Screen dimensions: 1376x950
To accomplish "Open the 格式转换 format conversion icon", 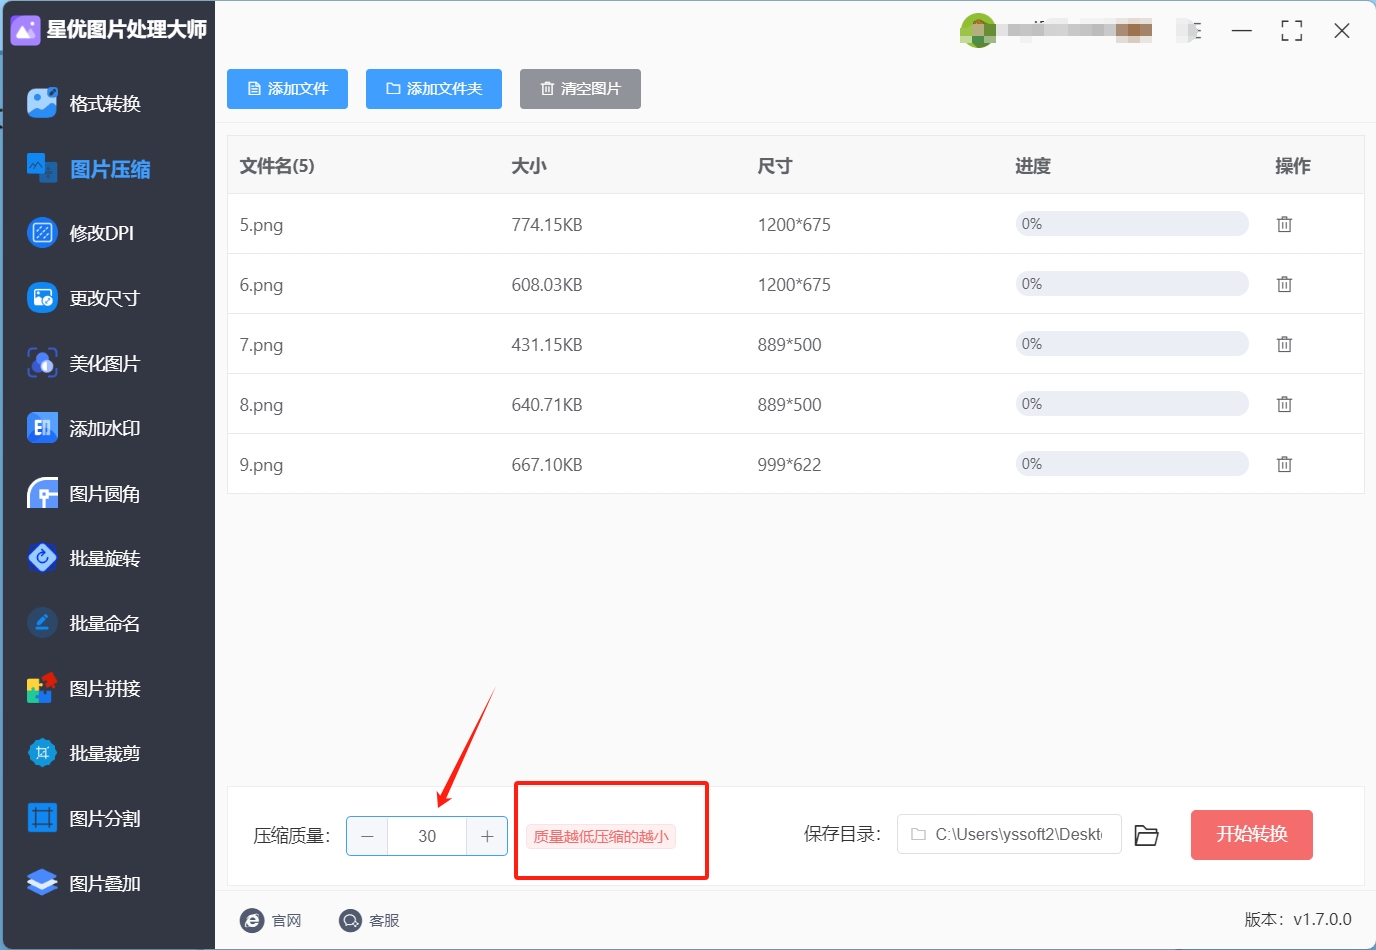I will point(42,103).
